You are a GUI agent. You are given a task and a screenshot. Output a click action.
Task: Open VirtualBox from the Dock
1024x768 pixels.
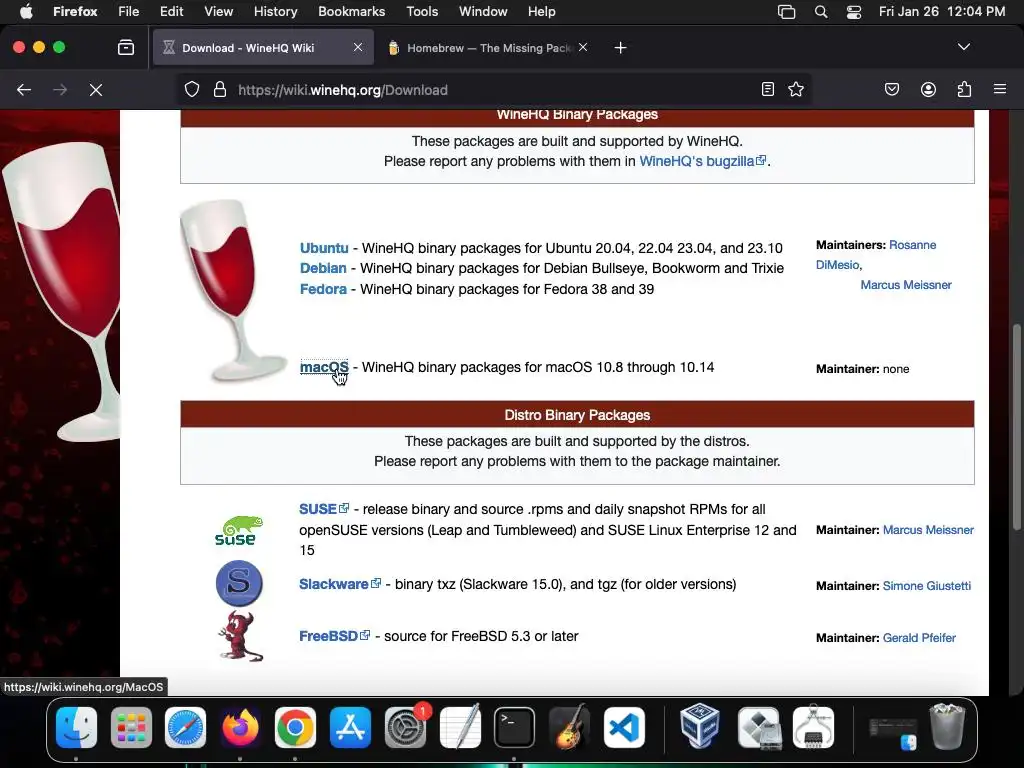point(700,726)
